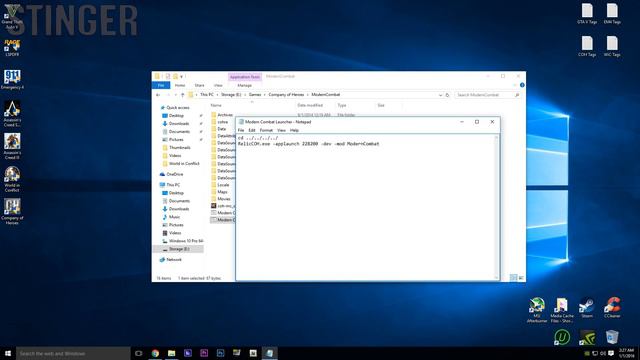Open Adobe Premiere from the taskbar
This screenshot has height=360, width=640.
click(204, 353)
